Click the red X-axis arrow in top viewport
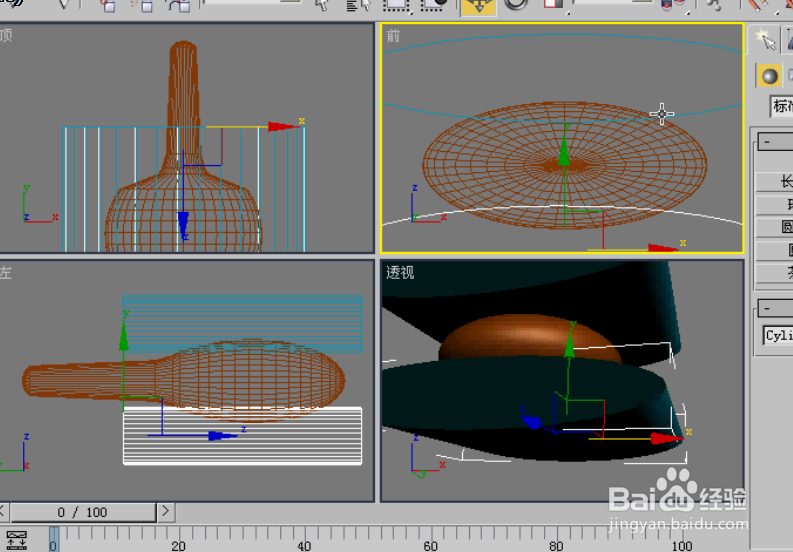Image resolution: width=793 pixels, height=552 pixels. (x=283, y=126)
